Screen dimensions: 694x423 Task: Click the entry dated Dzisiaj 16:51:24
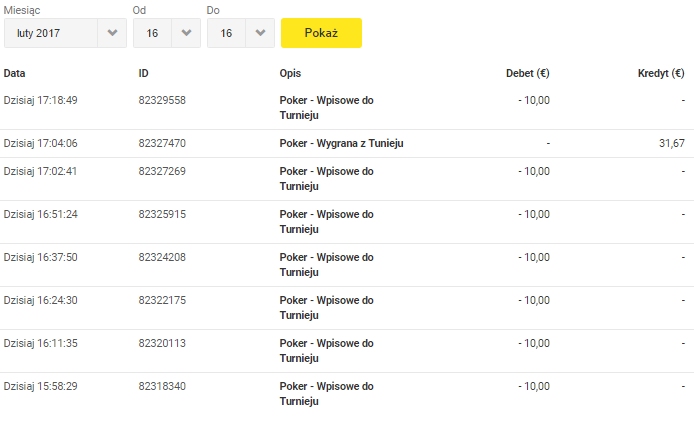[40, 214]
